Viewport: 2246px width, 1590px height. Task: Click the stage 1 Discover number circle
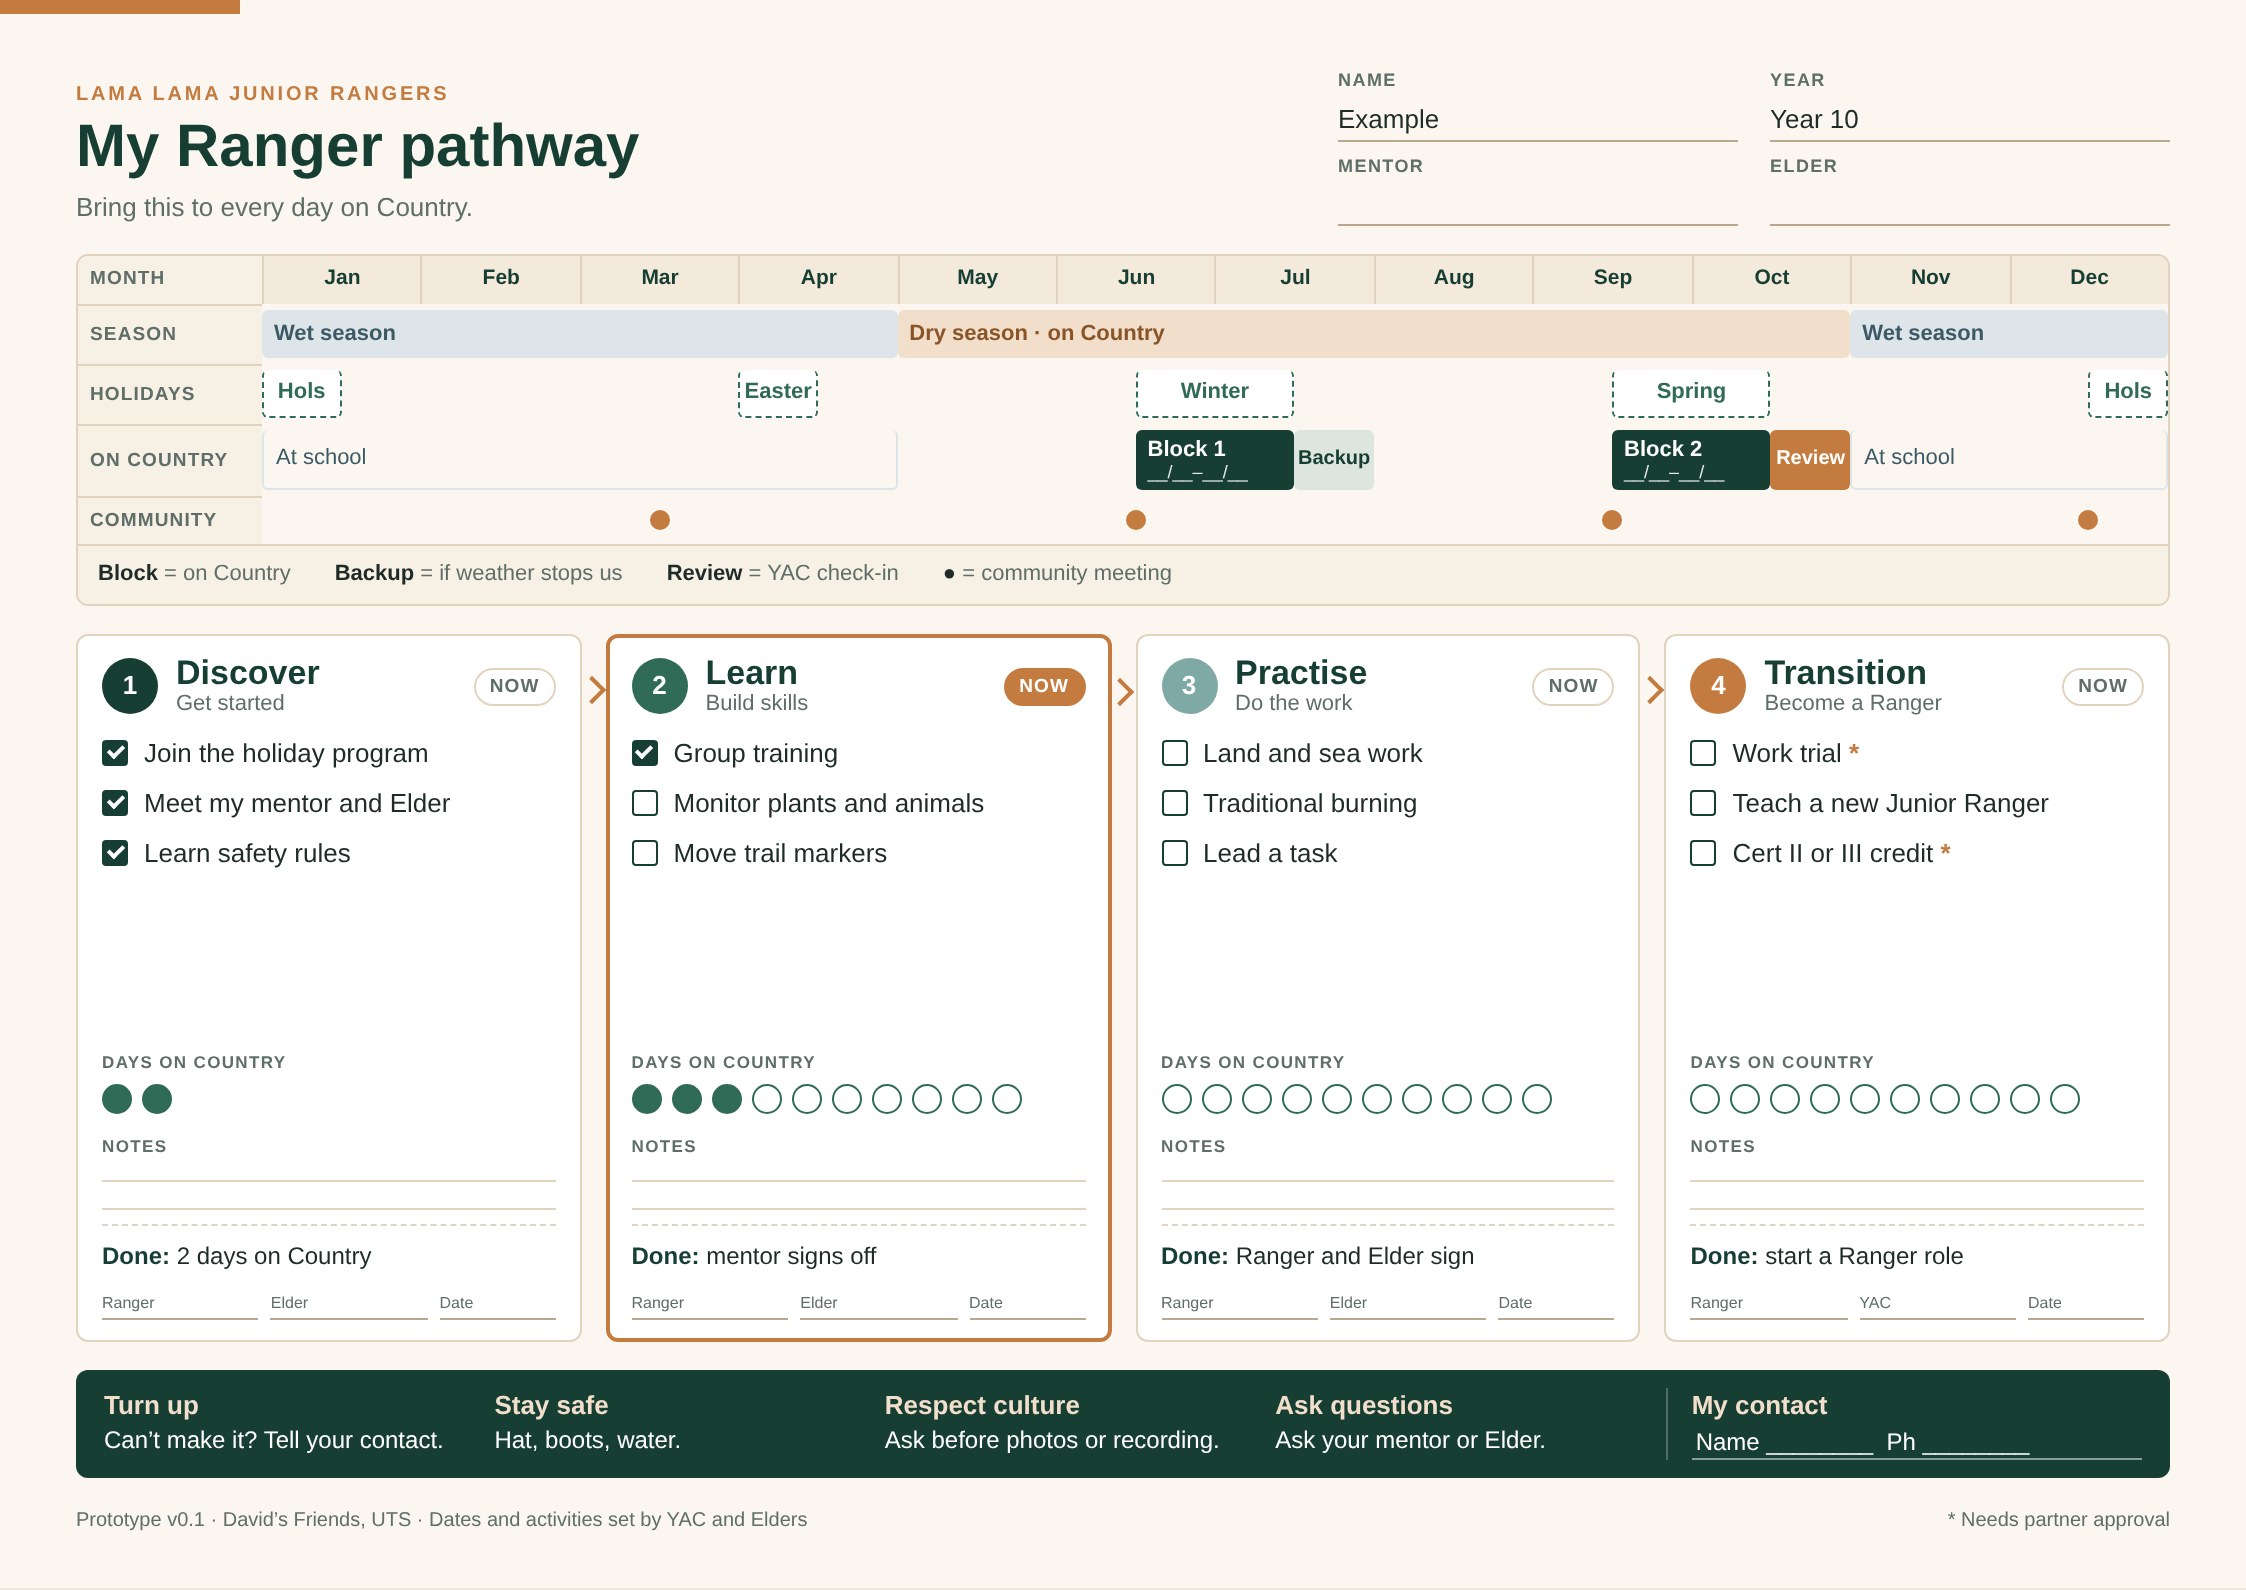pyautogui.click(x=130, y=686)
